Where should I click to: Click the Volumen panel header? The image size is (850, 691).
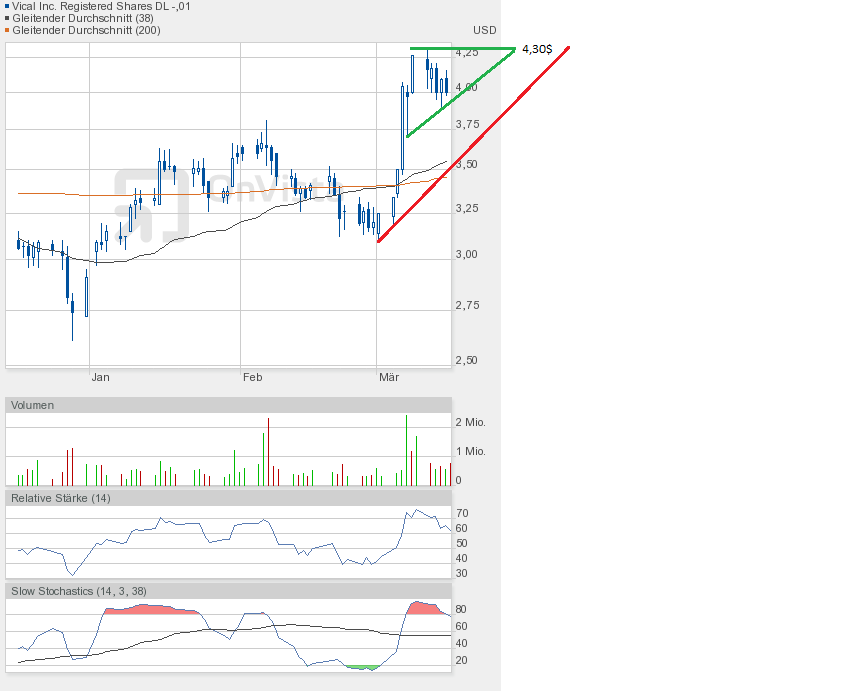pyautogui.click(x=33, y=405)
